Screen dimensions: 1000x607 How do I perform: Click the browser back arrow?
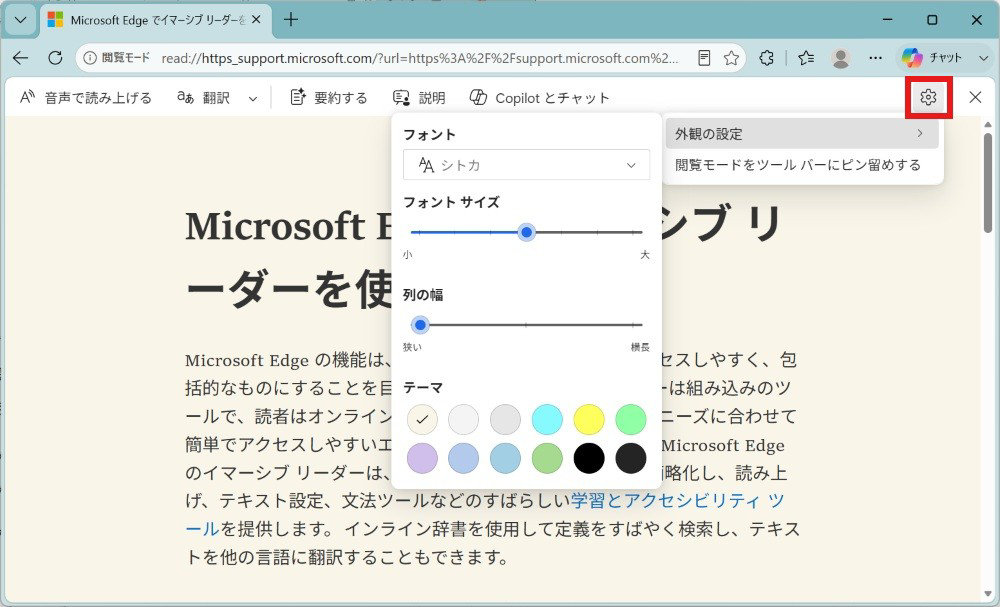pyautogui.click(x=20, y=58)
